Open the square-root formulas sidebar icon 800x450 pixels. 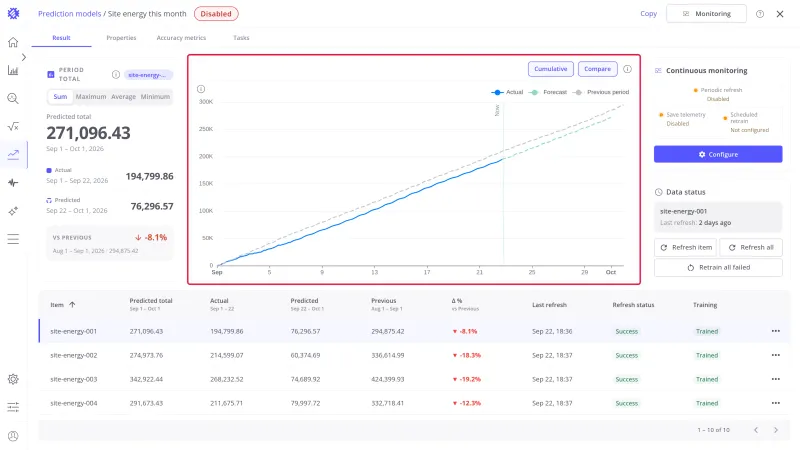click(13, 127)
